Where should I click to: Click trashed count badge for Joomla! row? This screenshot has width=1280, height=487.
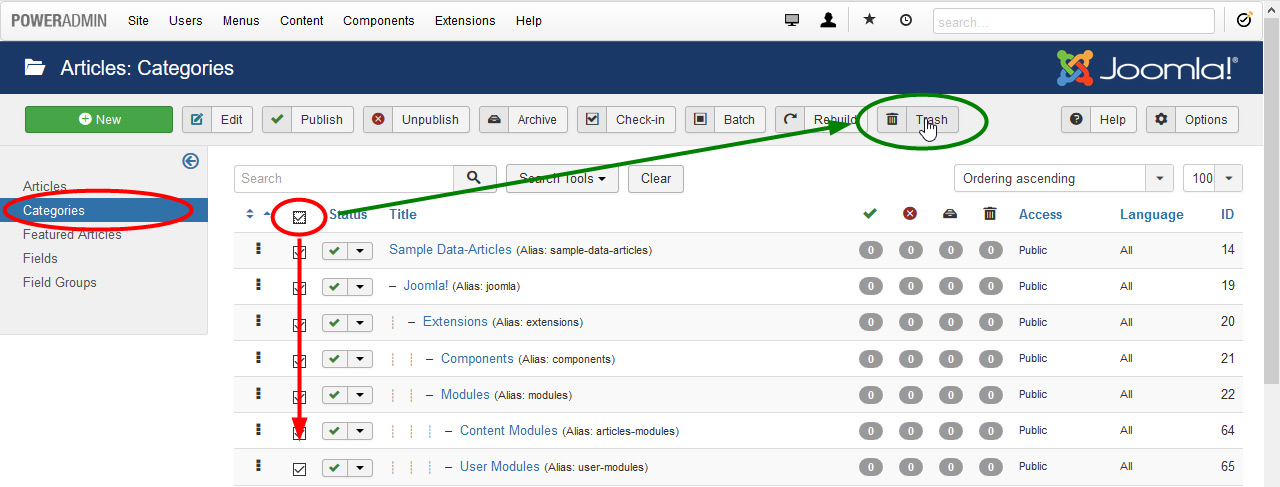[x=990, y=286]
